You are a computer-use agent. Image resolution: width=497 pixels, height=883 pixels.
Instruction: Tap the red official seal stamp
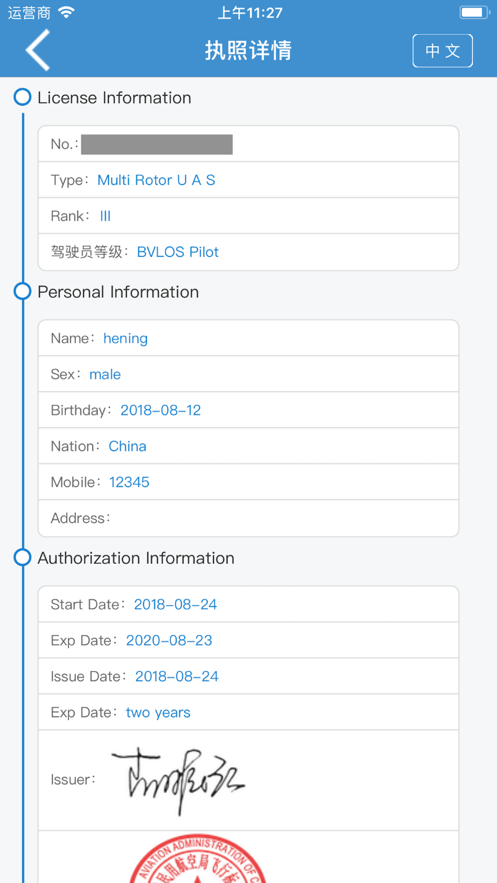199,858
